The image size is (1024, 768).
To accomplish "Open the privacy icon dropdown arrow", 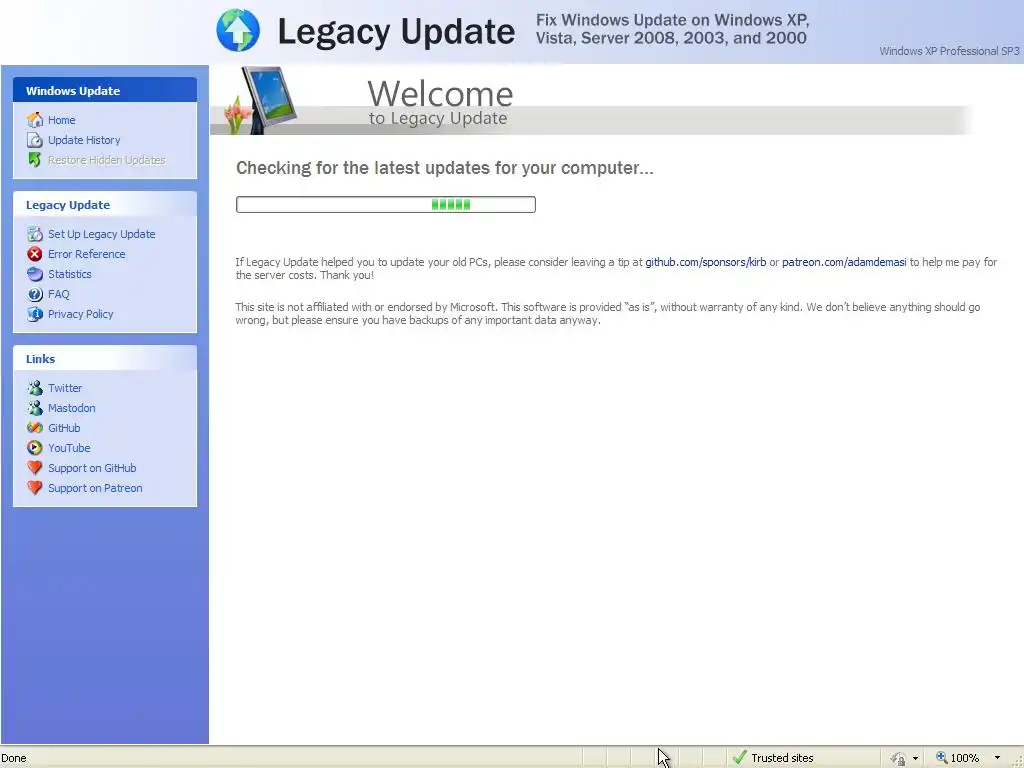I will [915, 758].
